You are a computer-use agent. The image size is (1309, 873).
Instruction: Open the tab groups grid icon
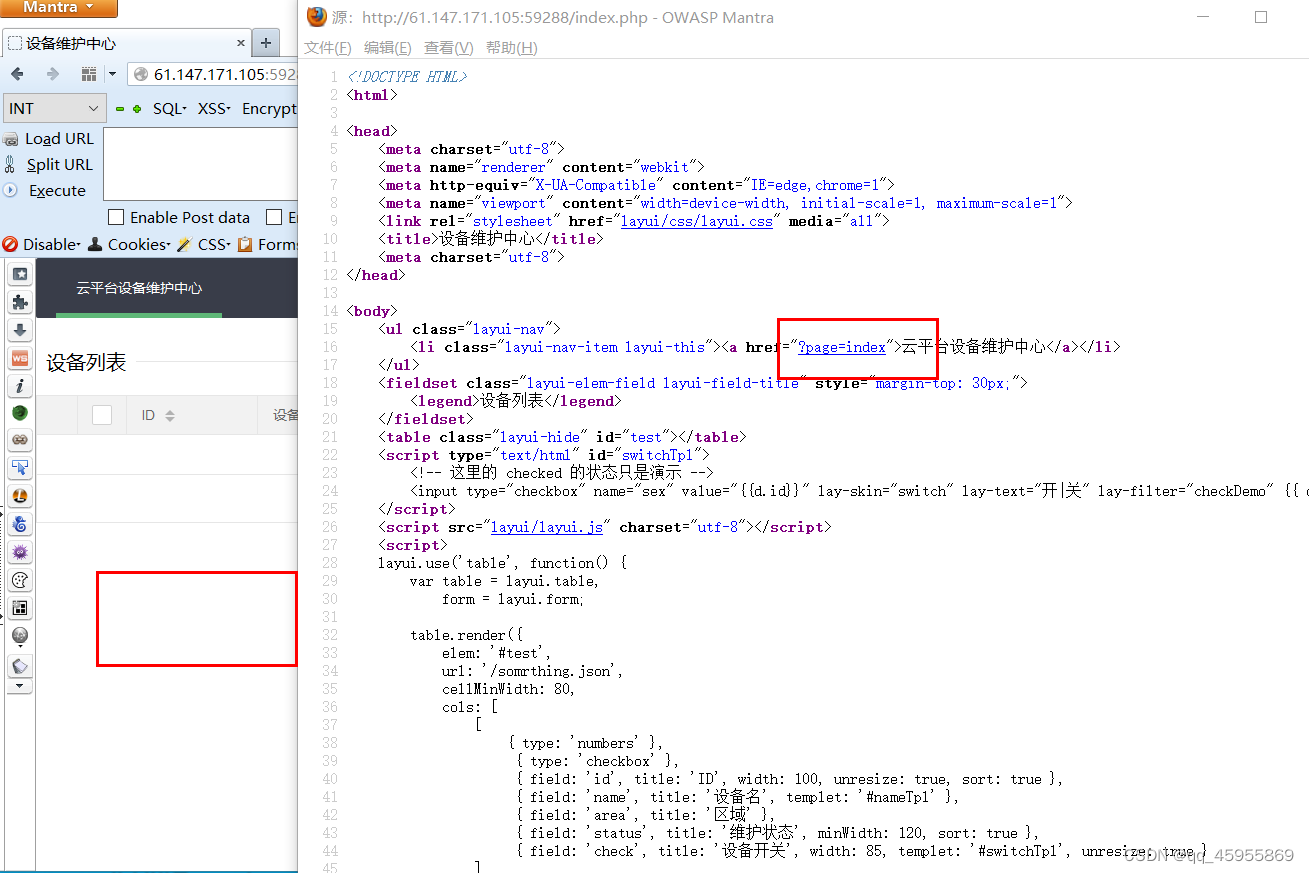(88, 75)
